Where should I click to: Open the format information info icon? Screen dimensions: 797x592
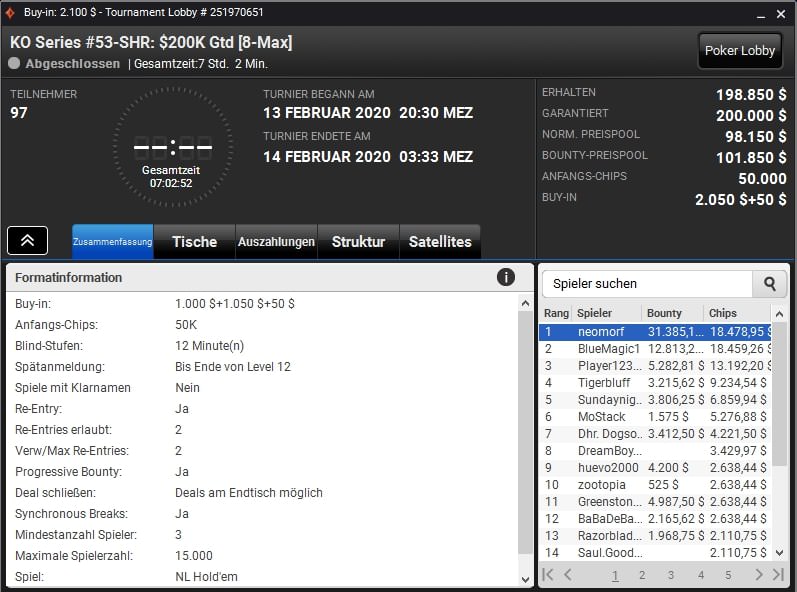tap(506, 277)
